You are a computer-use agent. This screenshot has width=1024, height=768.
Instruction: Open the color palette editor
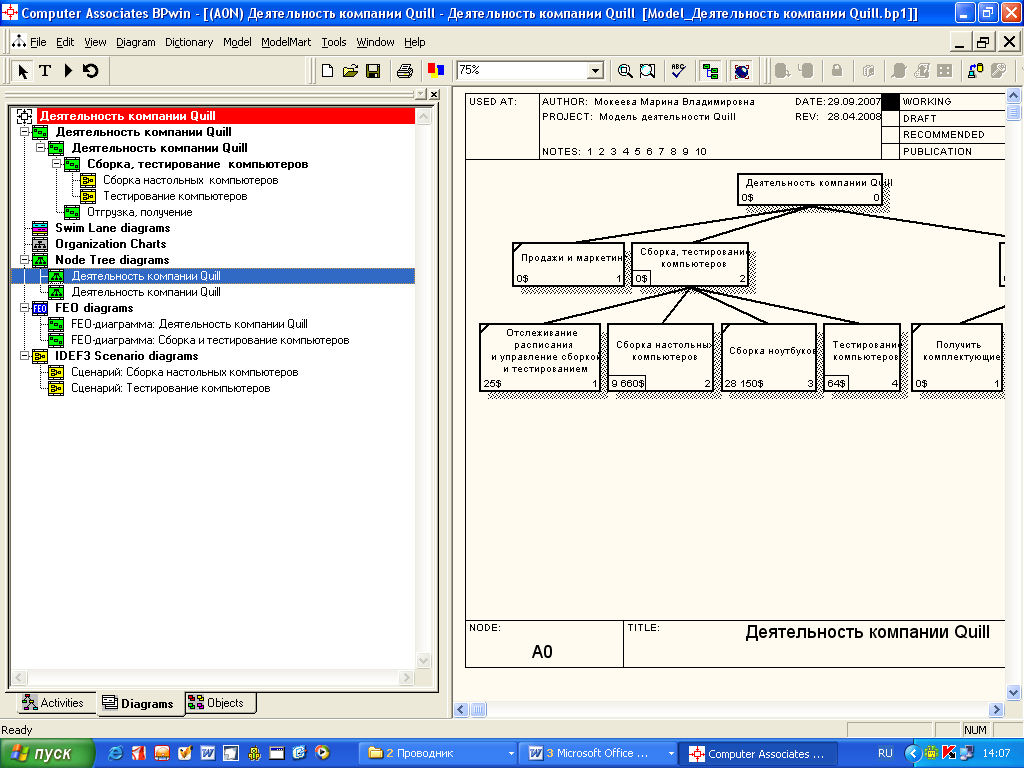436,71
